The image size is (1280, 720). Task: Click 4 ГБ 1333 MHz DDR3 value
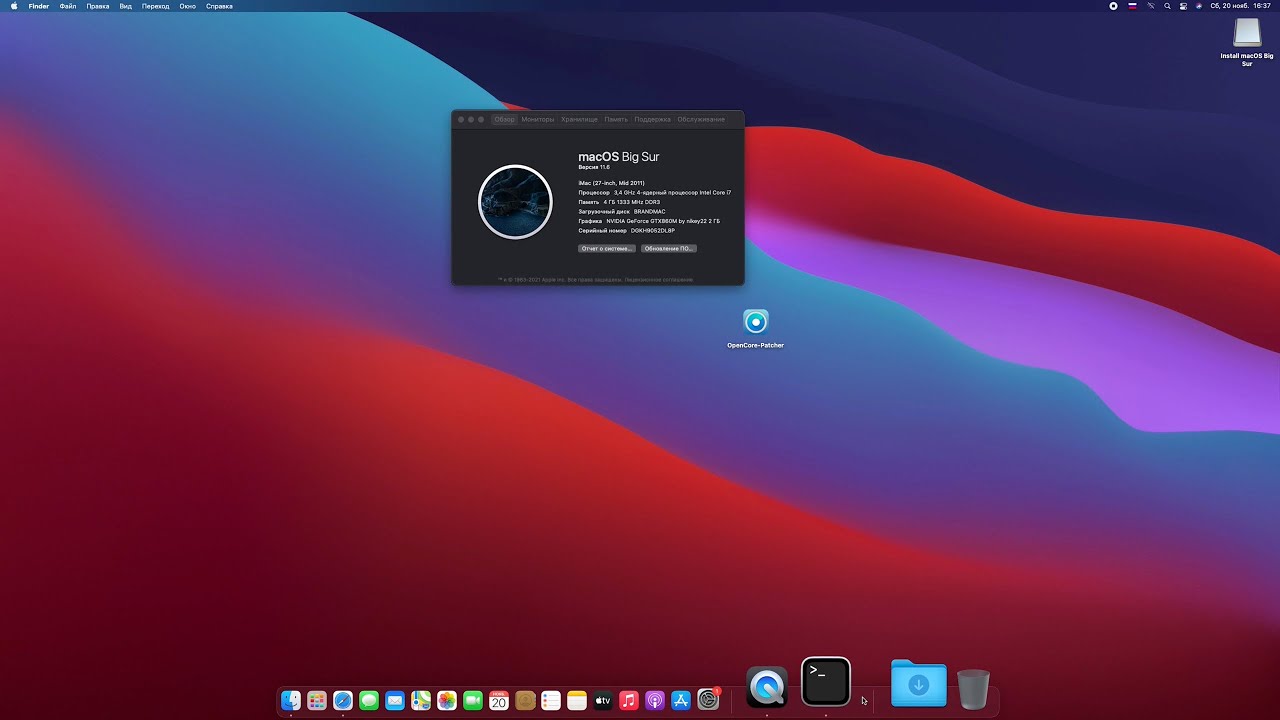[x=632, y=202]
